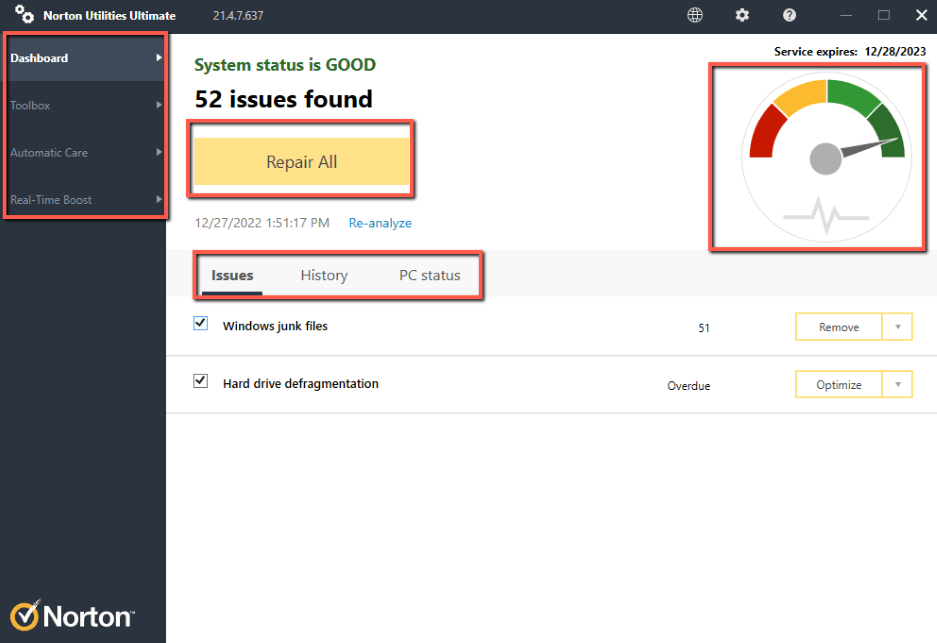Click the version number 21.4.7.637
937x643 pixels.
tap(238, 16)
